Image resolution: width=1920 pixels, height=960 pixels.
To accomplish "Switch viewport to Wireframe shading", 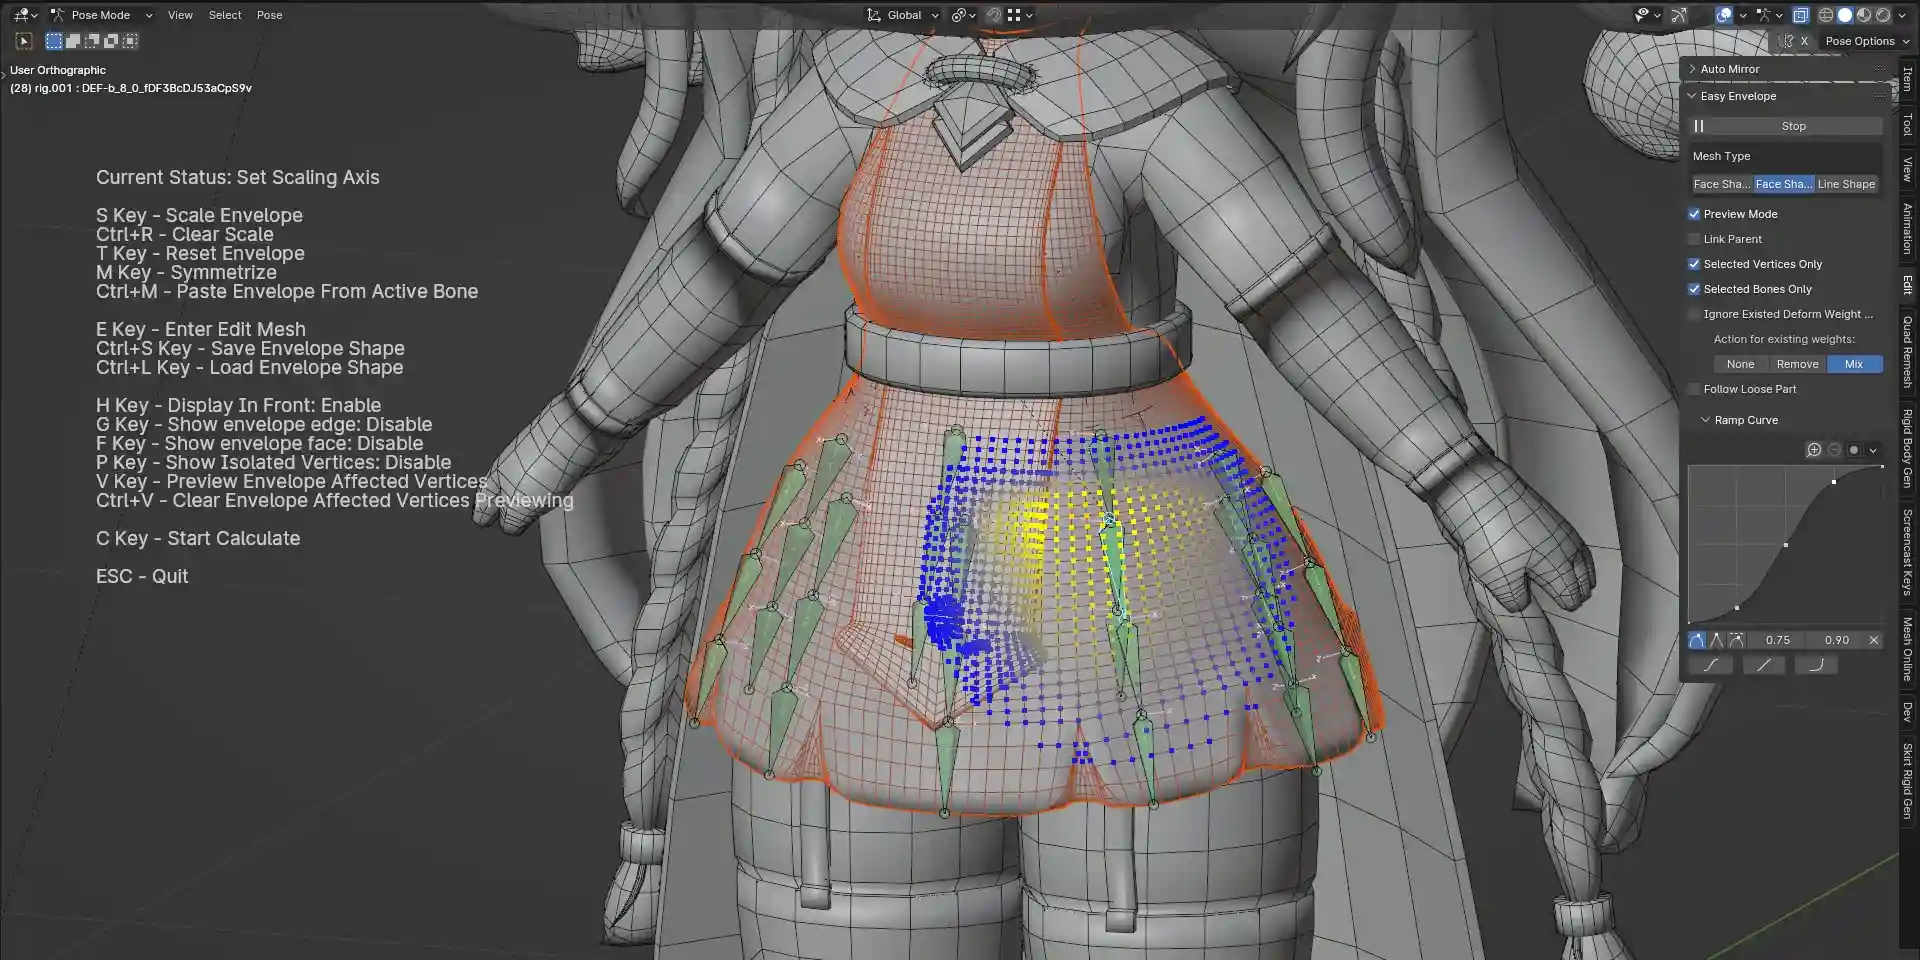I will 1826,15.
